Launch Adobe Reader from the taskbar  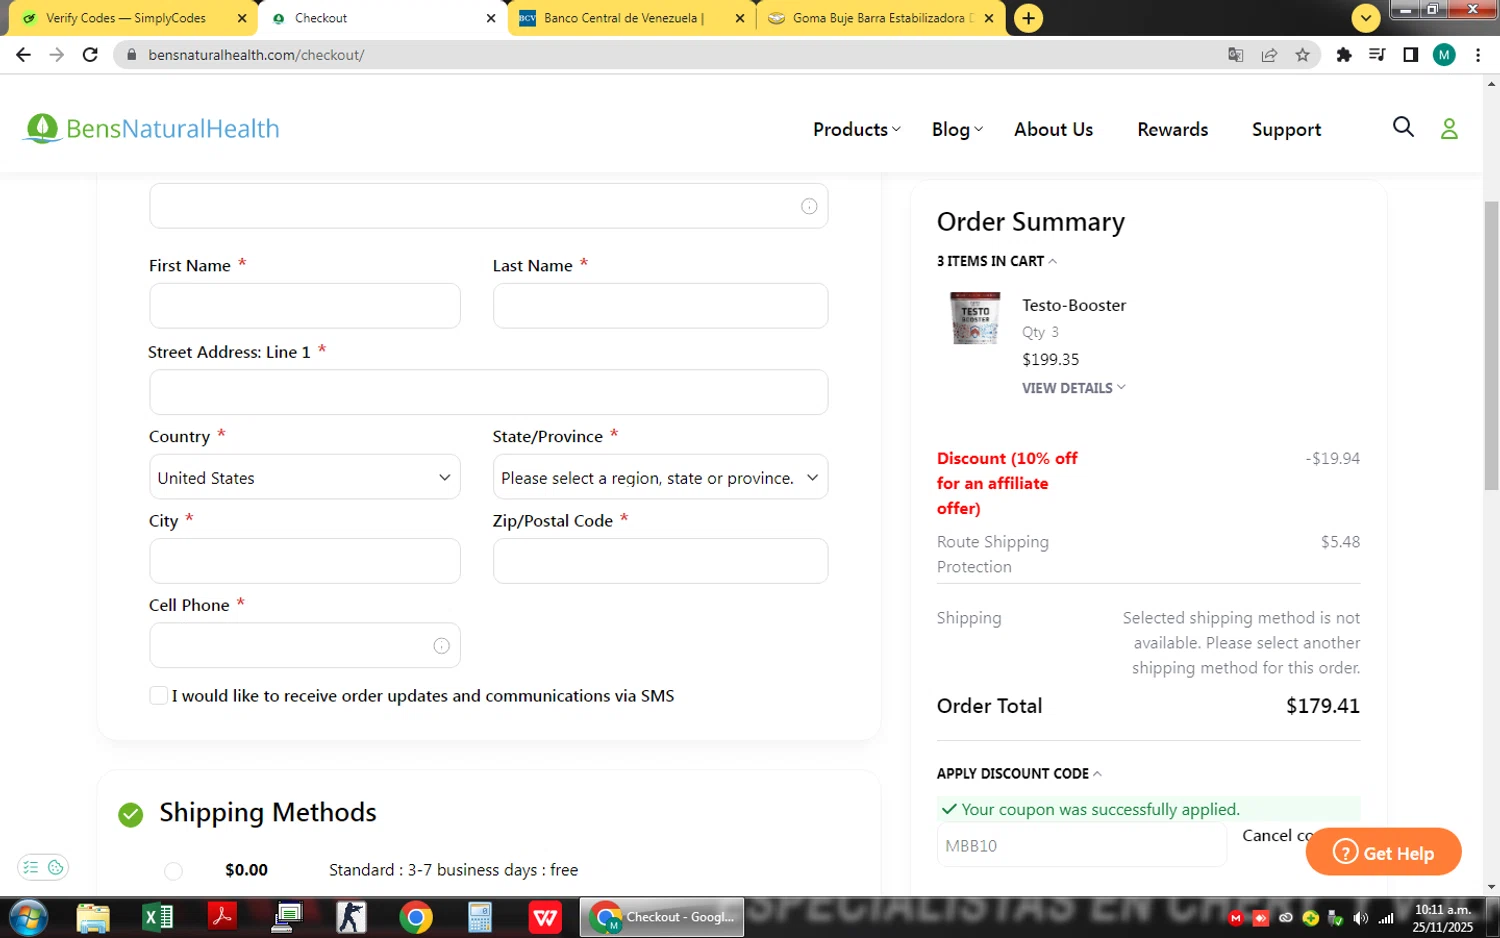[221, 917]
